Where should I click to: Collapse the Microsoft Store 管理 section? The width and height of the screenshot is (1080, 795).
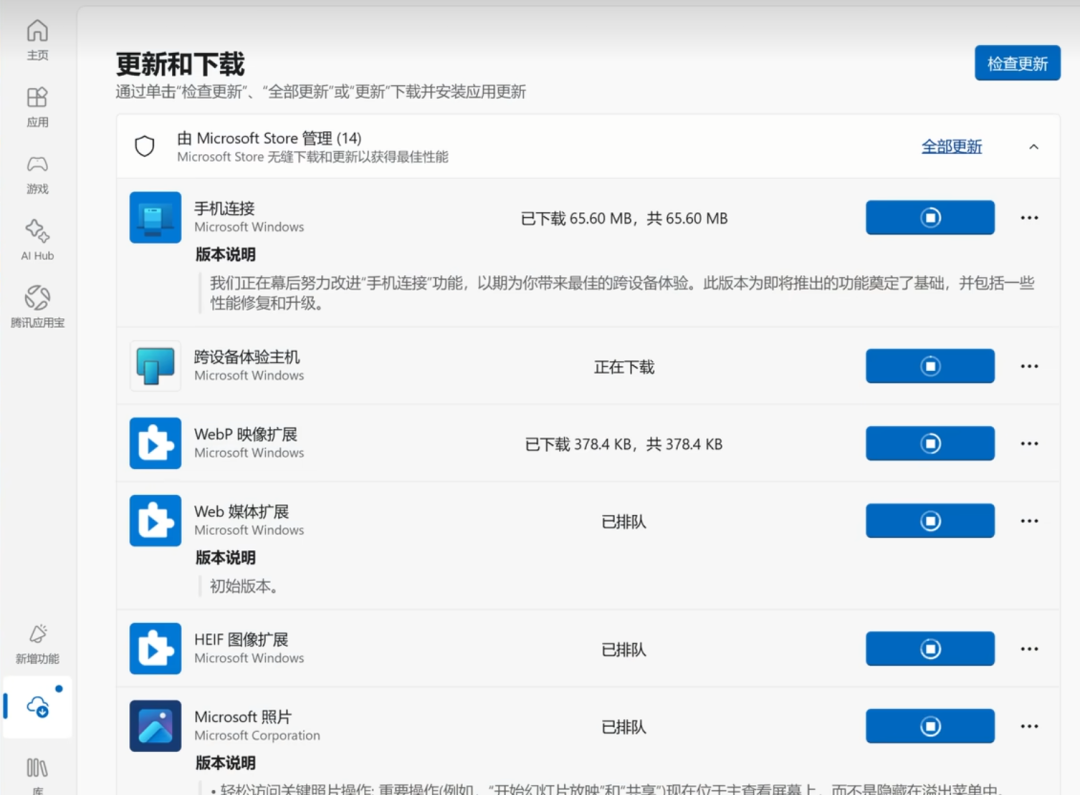click(1033, 147)
